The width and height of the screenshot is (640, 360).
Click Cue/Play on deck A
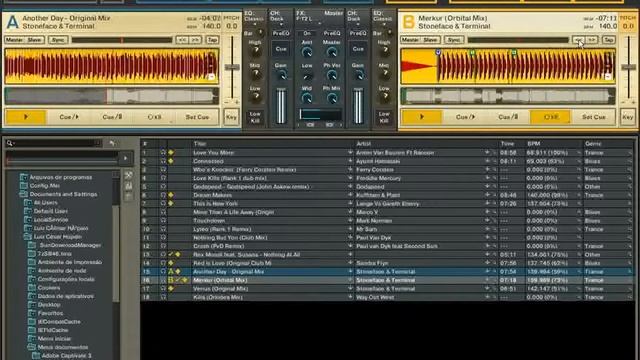point(69,117)
